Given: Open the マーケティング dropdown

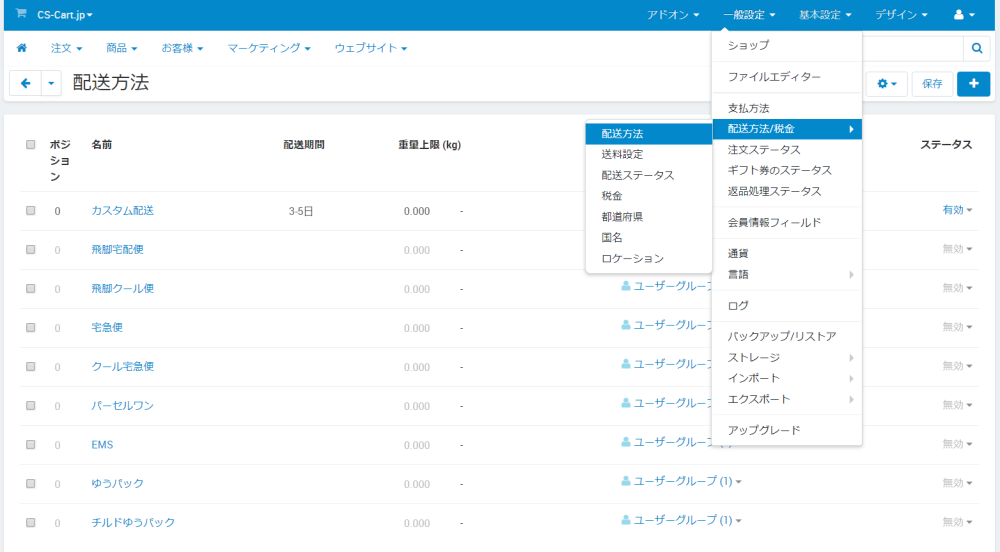Looking at the screenshot, I should click(268, 48).
